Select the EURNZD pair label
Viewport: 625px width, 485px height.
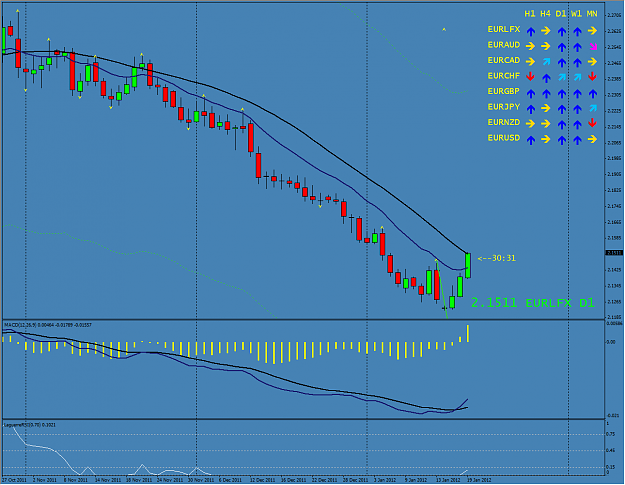[504, 122]
